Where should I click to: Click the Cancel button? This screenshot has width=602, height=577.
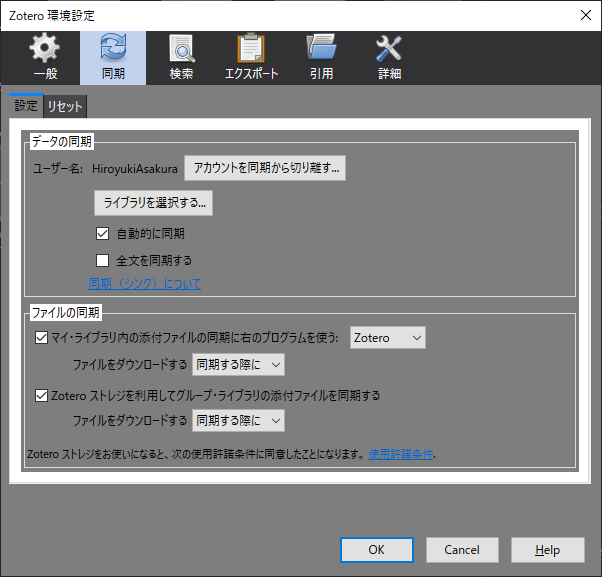[462, 550]
